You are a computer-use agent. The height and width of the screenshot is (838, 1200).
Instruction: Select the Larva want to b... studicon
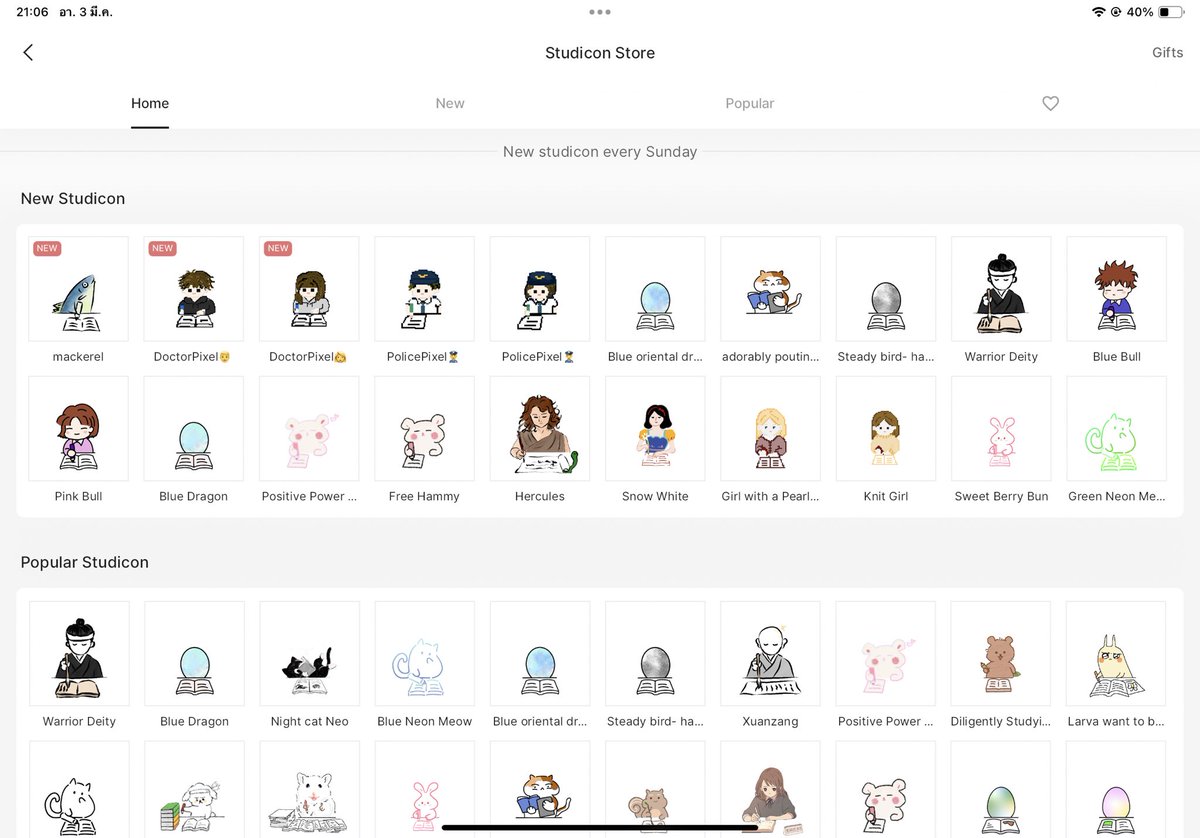pyautogui.click(x=1117, y=654)
